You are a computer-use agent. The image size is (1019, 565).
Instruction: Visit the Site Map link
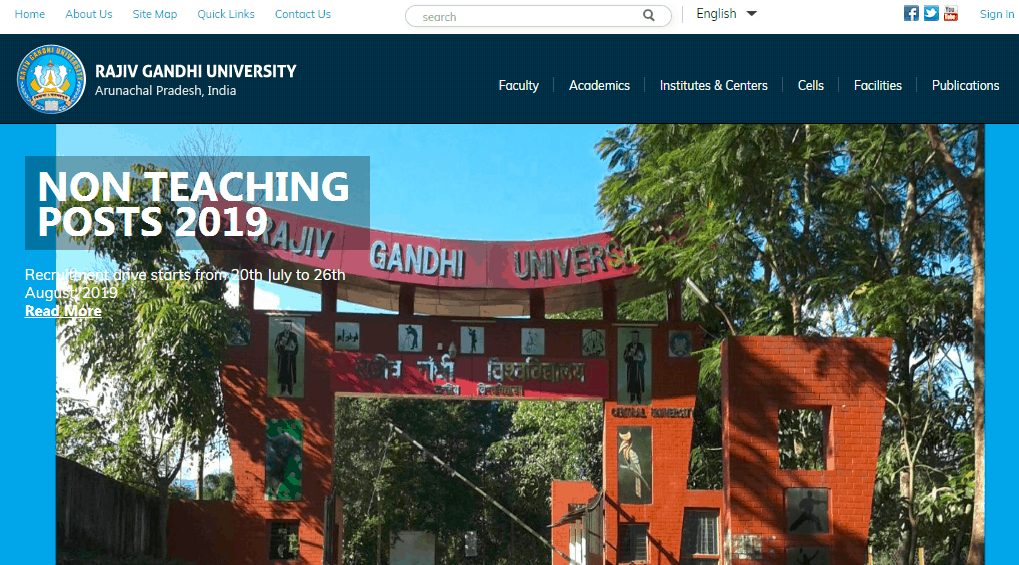tap(155, 14)
